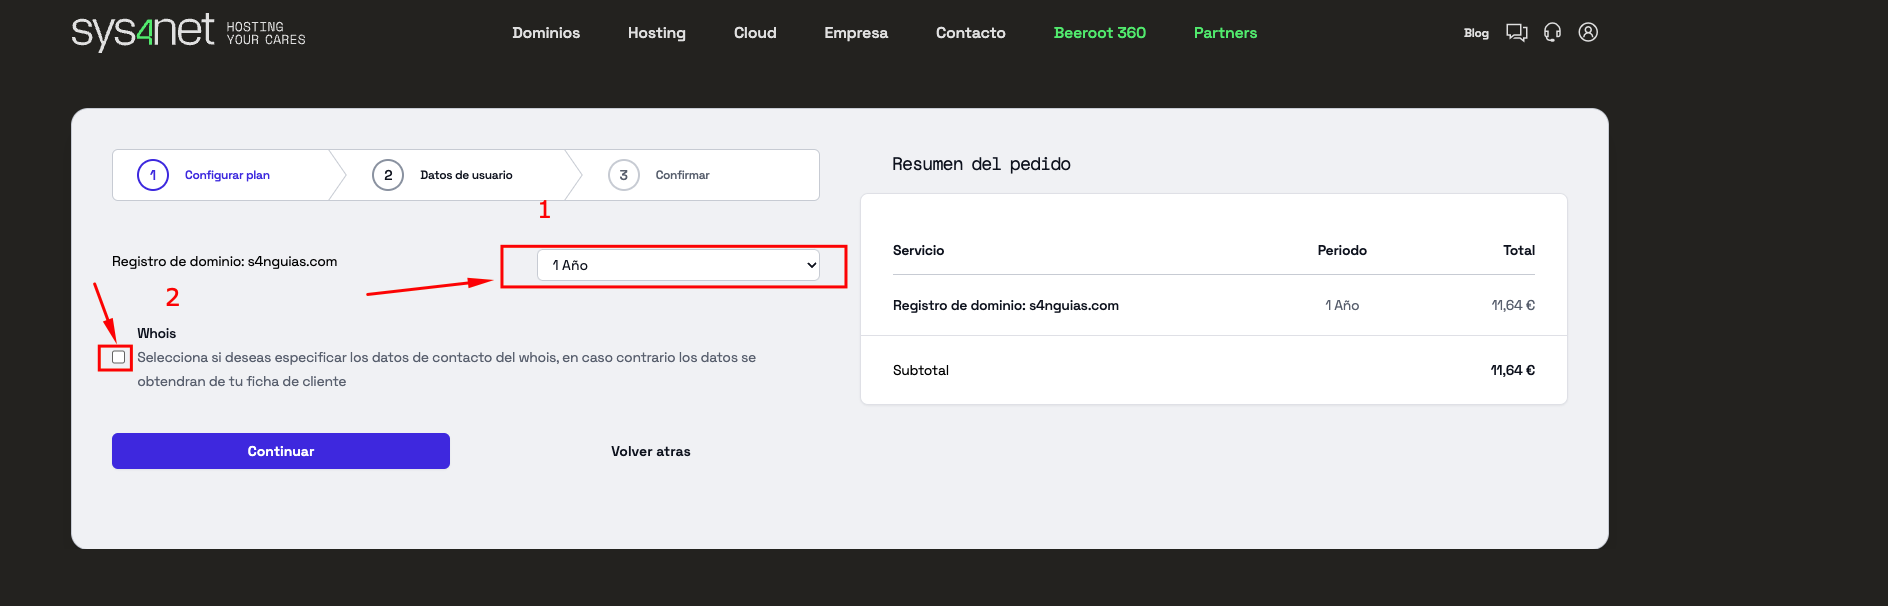Viewport: 1888px width, 606px height.
Task: Go to the Contacto page
Action: pos(971,33)
